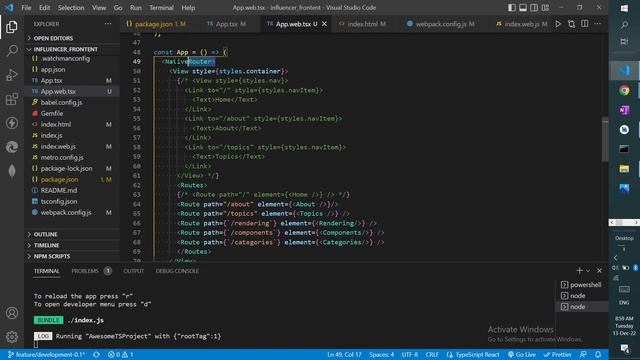Switch to the Output panel tab
Screen dimensions: 640x360
133,271
